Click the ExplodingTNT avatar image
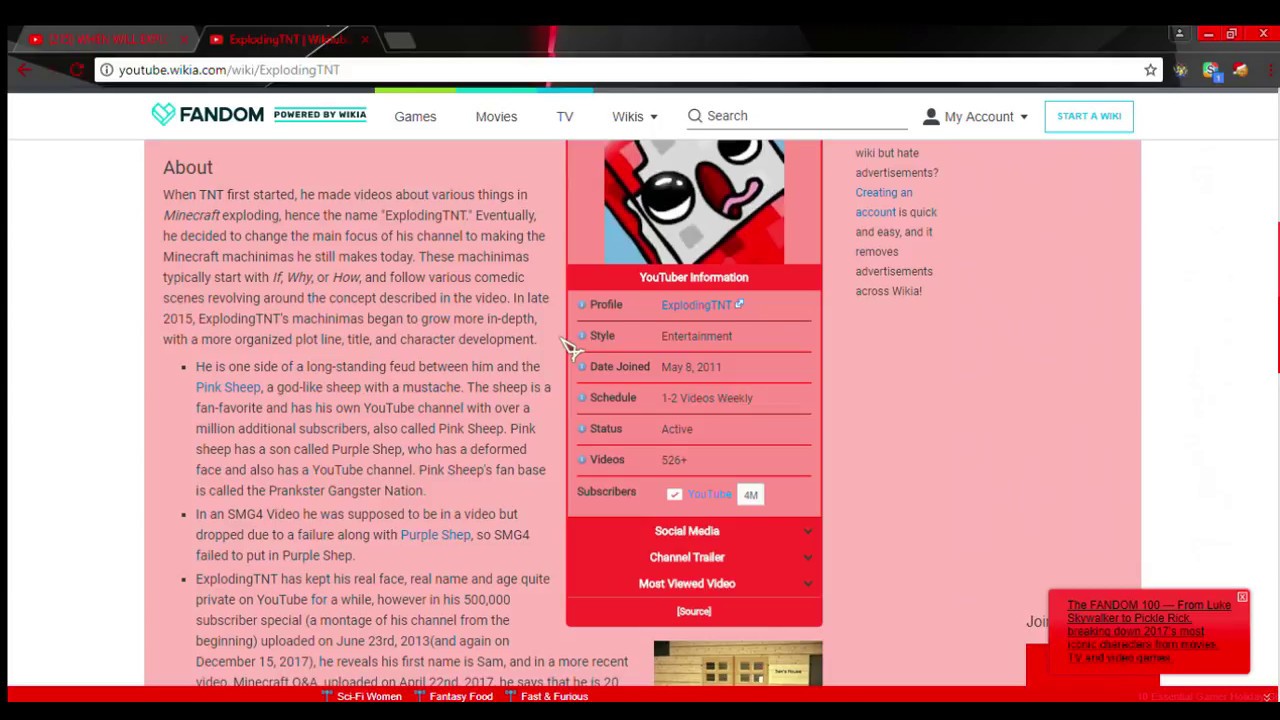 694,201
